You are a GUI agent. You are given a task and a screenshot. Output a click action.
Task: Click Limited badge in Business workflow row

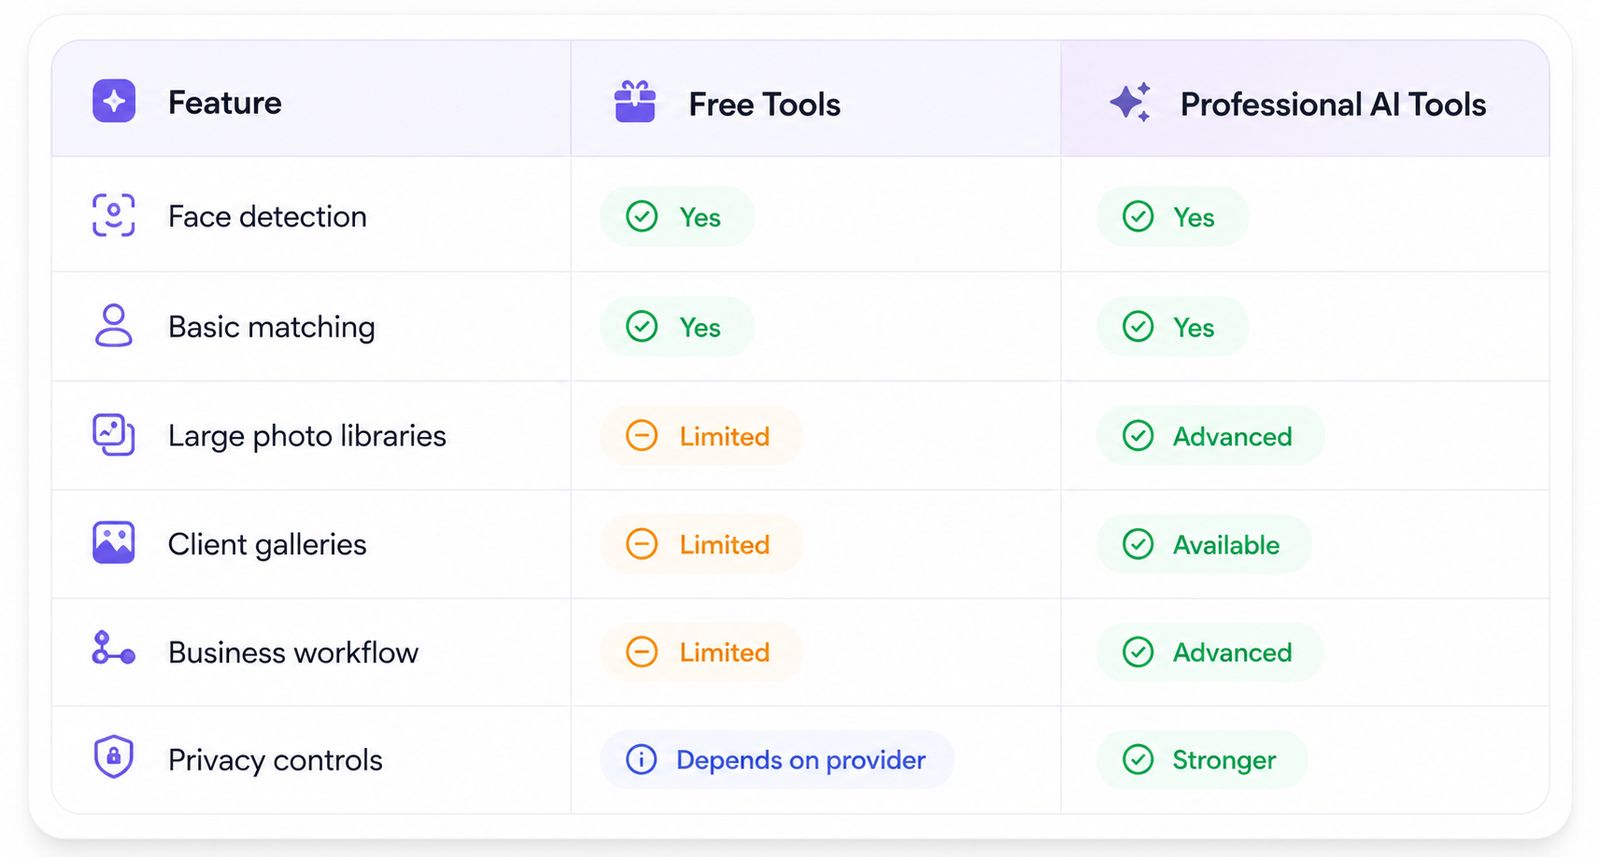pos(701,652)
